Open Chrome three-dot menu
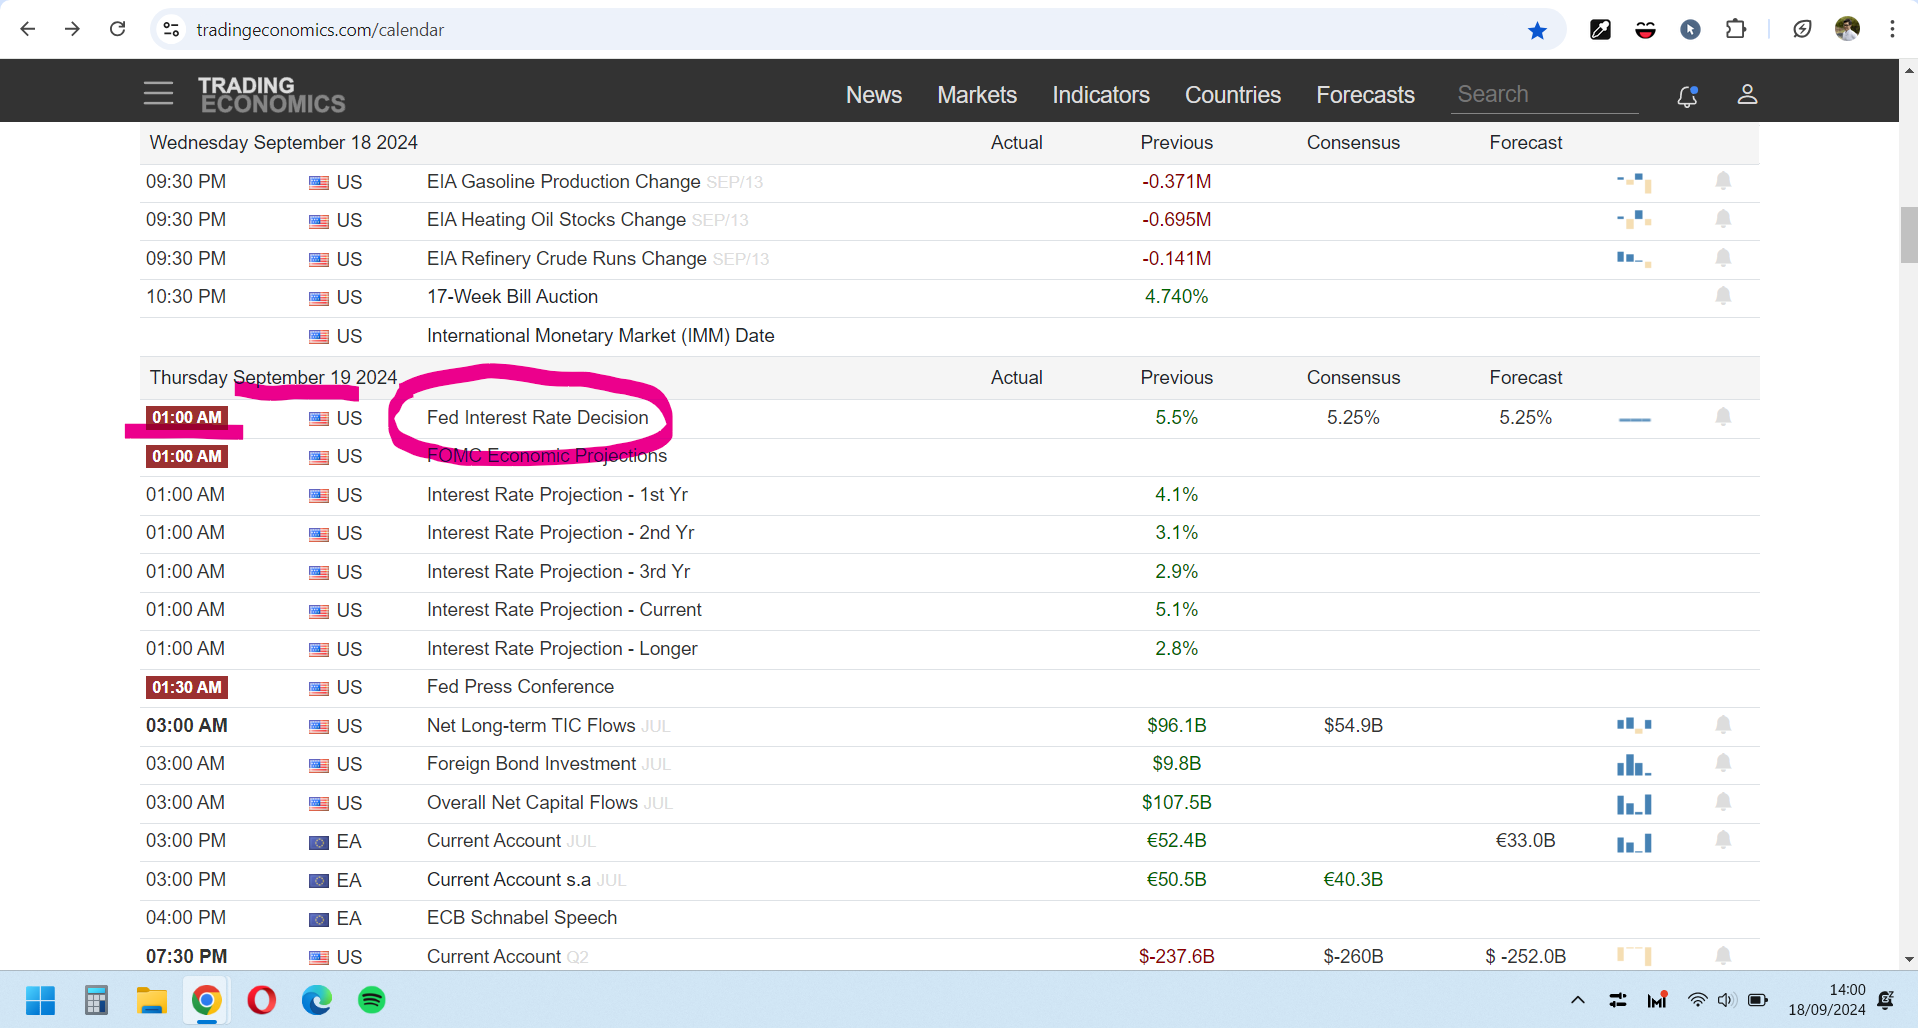Viewport: 1918px width, 1028px height. click(1892, 30)
